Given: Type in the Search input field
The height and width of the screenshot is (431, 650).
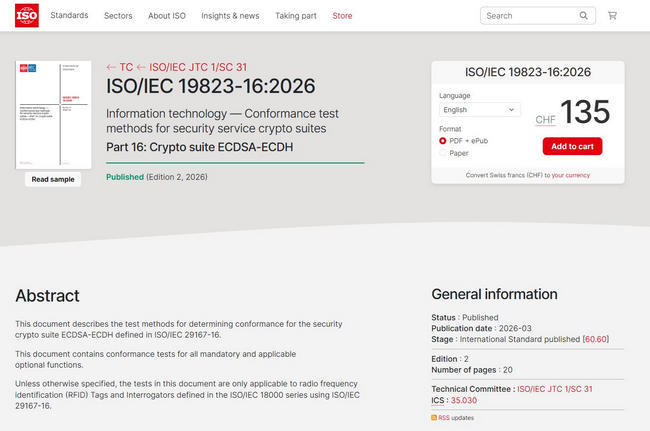Looking at the screenshot, I should [528, 16].
